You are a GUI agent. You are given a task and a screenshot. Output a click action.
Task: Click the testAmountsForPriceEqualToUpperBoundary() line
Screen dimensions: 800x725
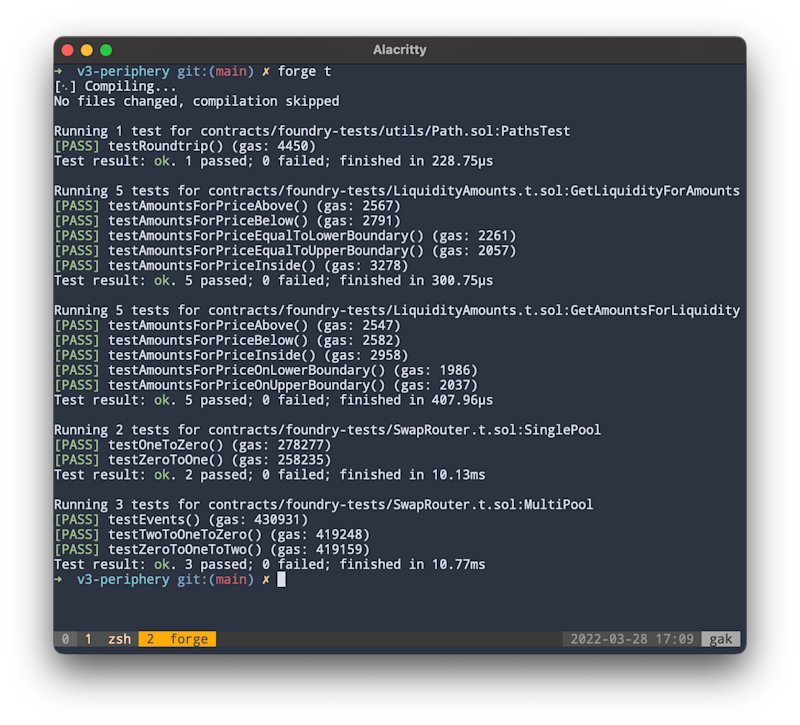coord(285,251)
